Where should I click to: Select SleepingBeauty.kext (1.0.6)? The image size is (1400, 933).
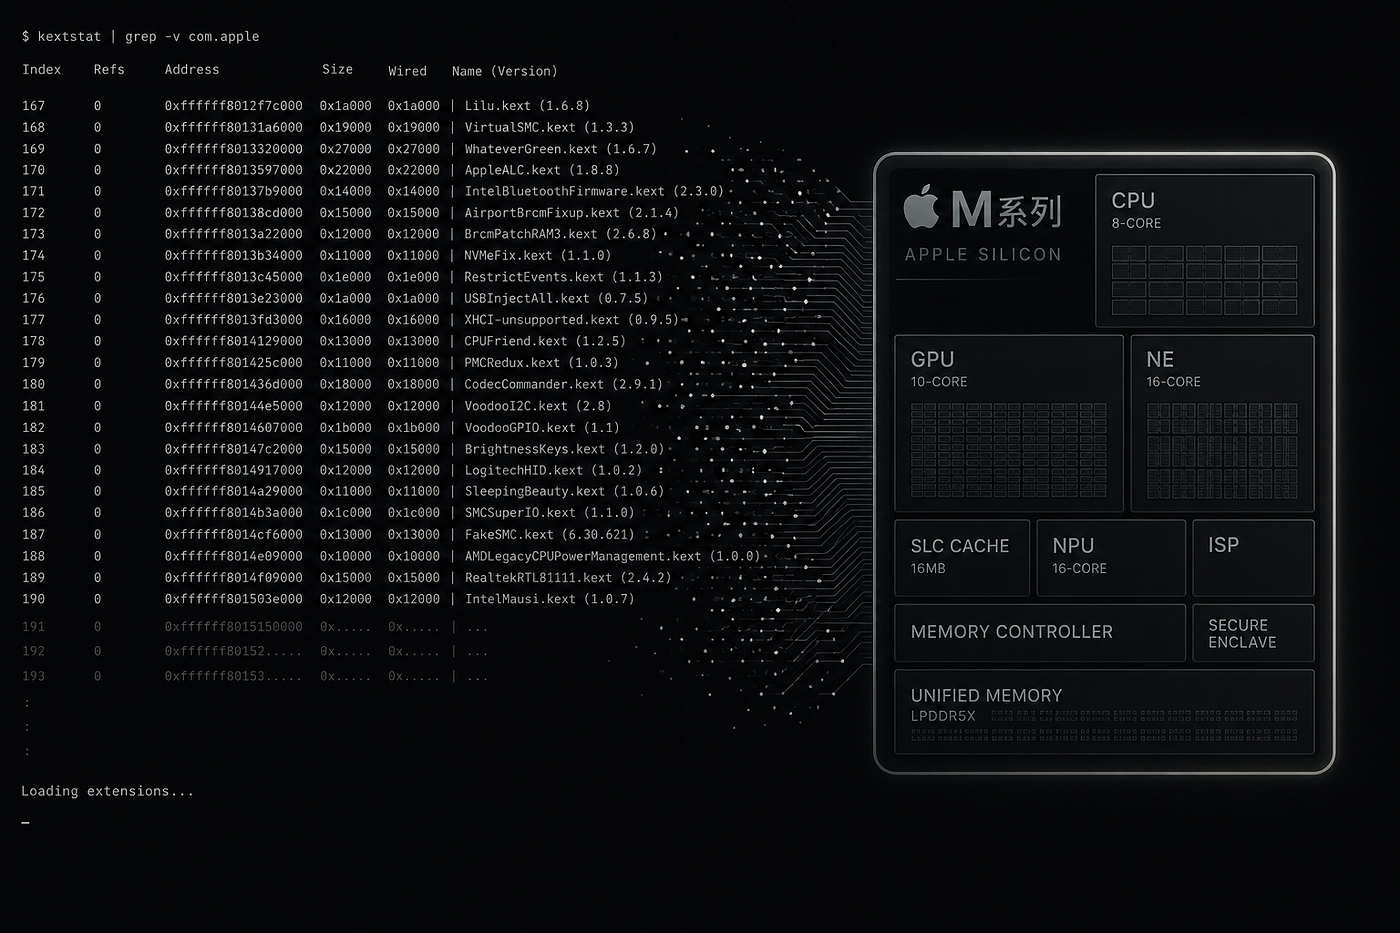click(x=564, y=491)
